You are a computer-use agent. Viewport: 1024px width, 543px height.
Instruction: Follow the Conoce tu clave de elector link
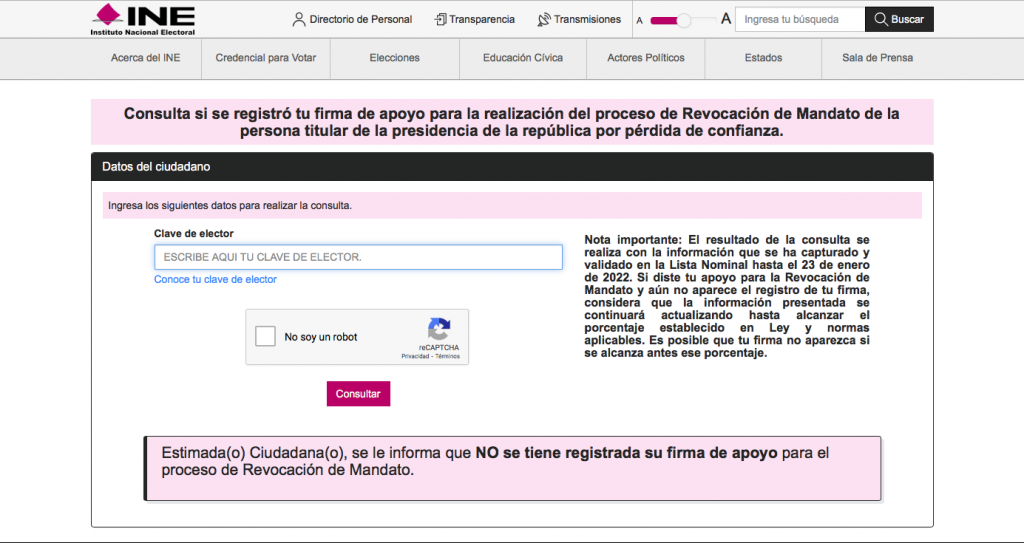coord(215,280)
